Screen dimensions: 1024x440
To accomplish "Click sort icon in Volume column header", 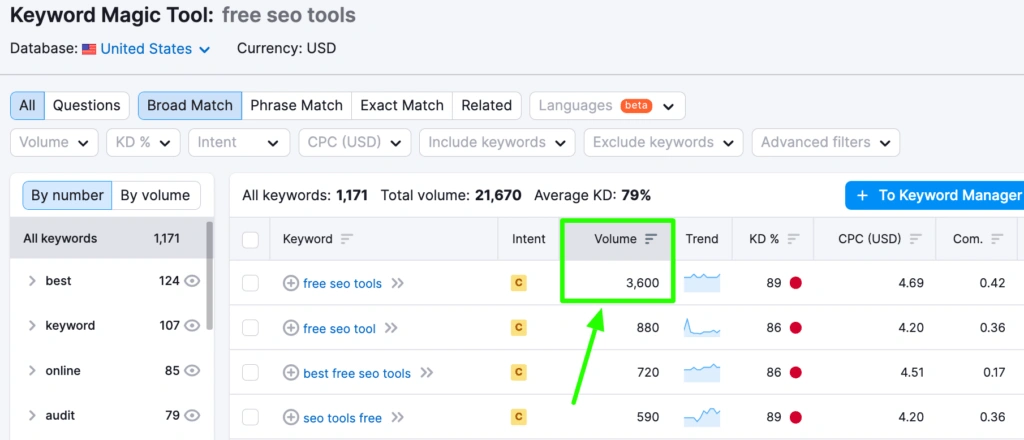I will (x=651, y=239).
